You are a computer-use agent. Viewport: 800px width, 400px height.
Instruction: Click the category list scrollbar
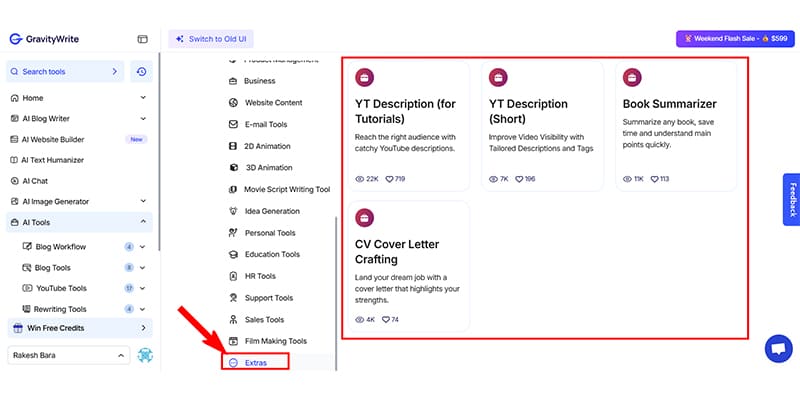[x=336, y=293]
